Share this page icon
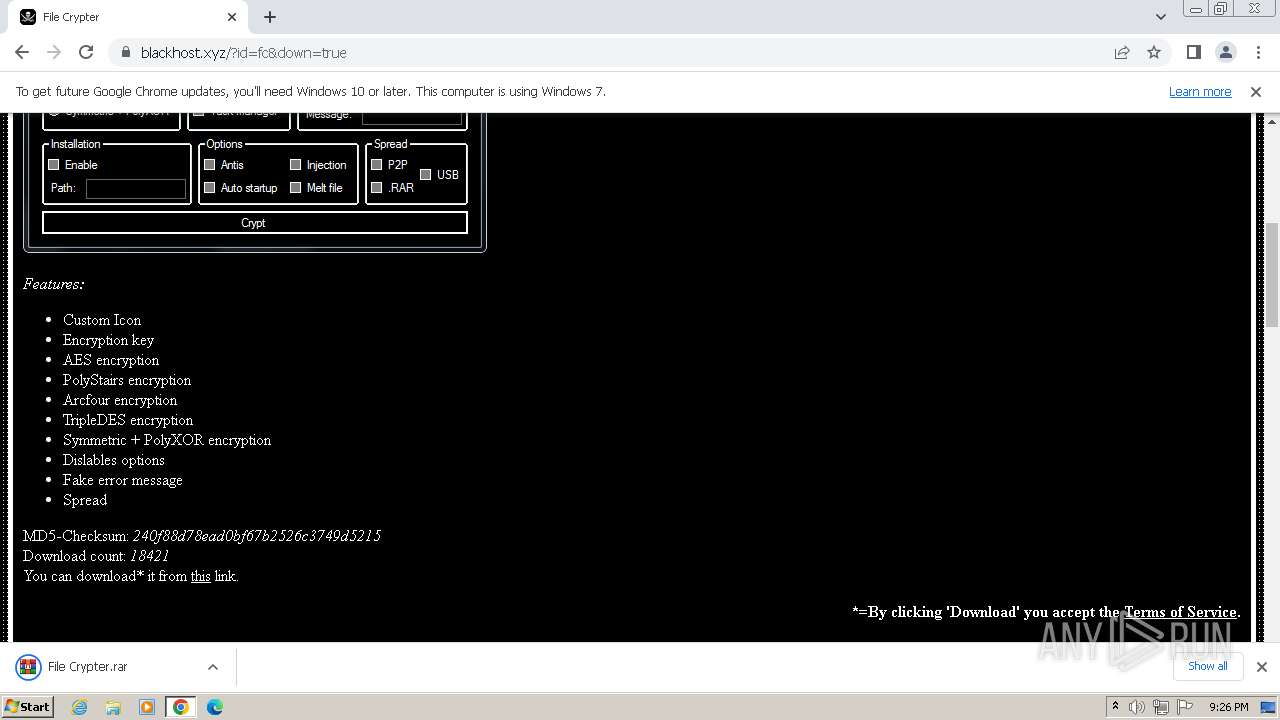 (1122, 52)
